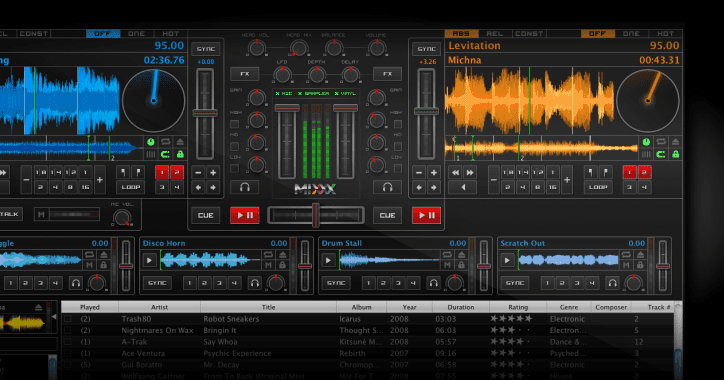Toggle quantize on the Levitation deck
Image resolution: width=724 pixels, height=380 pixels.
point(661,154)
